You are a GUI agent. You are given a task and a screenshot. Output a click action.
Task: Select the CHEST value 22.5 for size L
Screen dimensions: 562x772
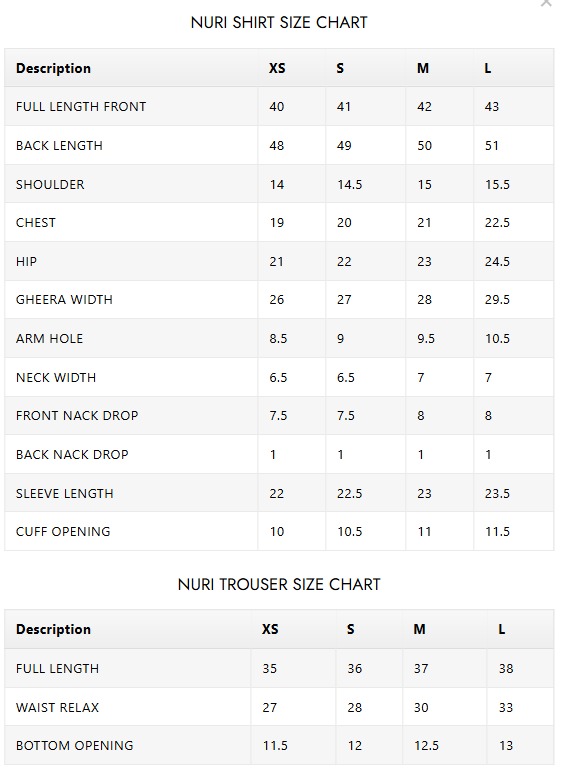click(x=497, y=223)
